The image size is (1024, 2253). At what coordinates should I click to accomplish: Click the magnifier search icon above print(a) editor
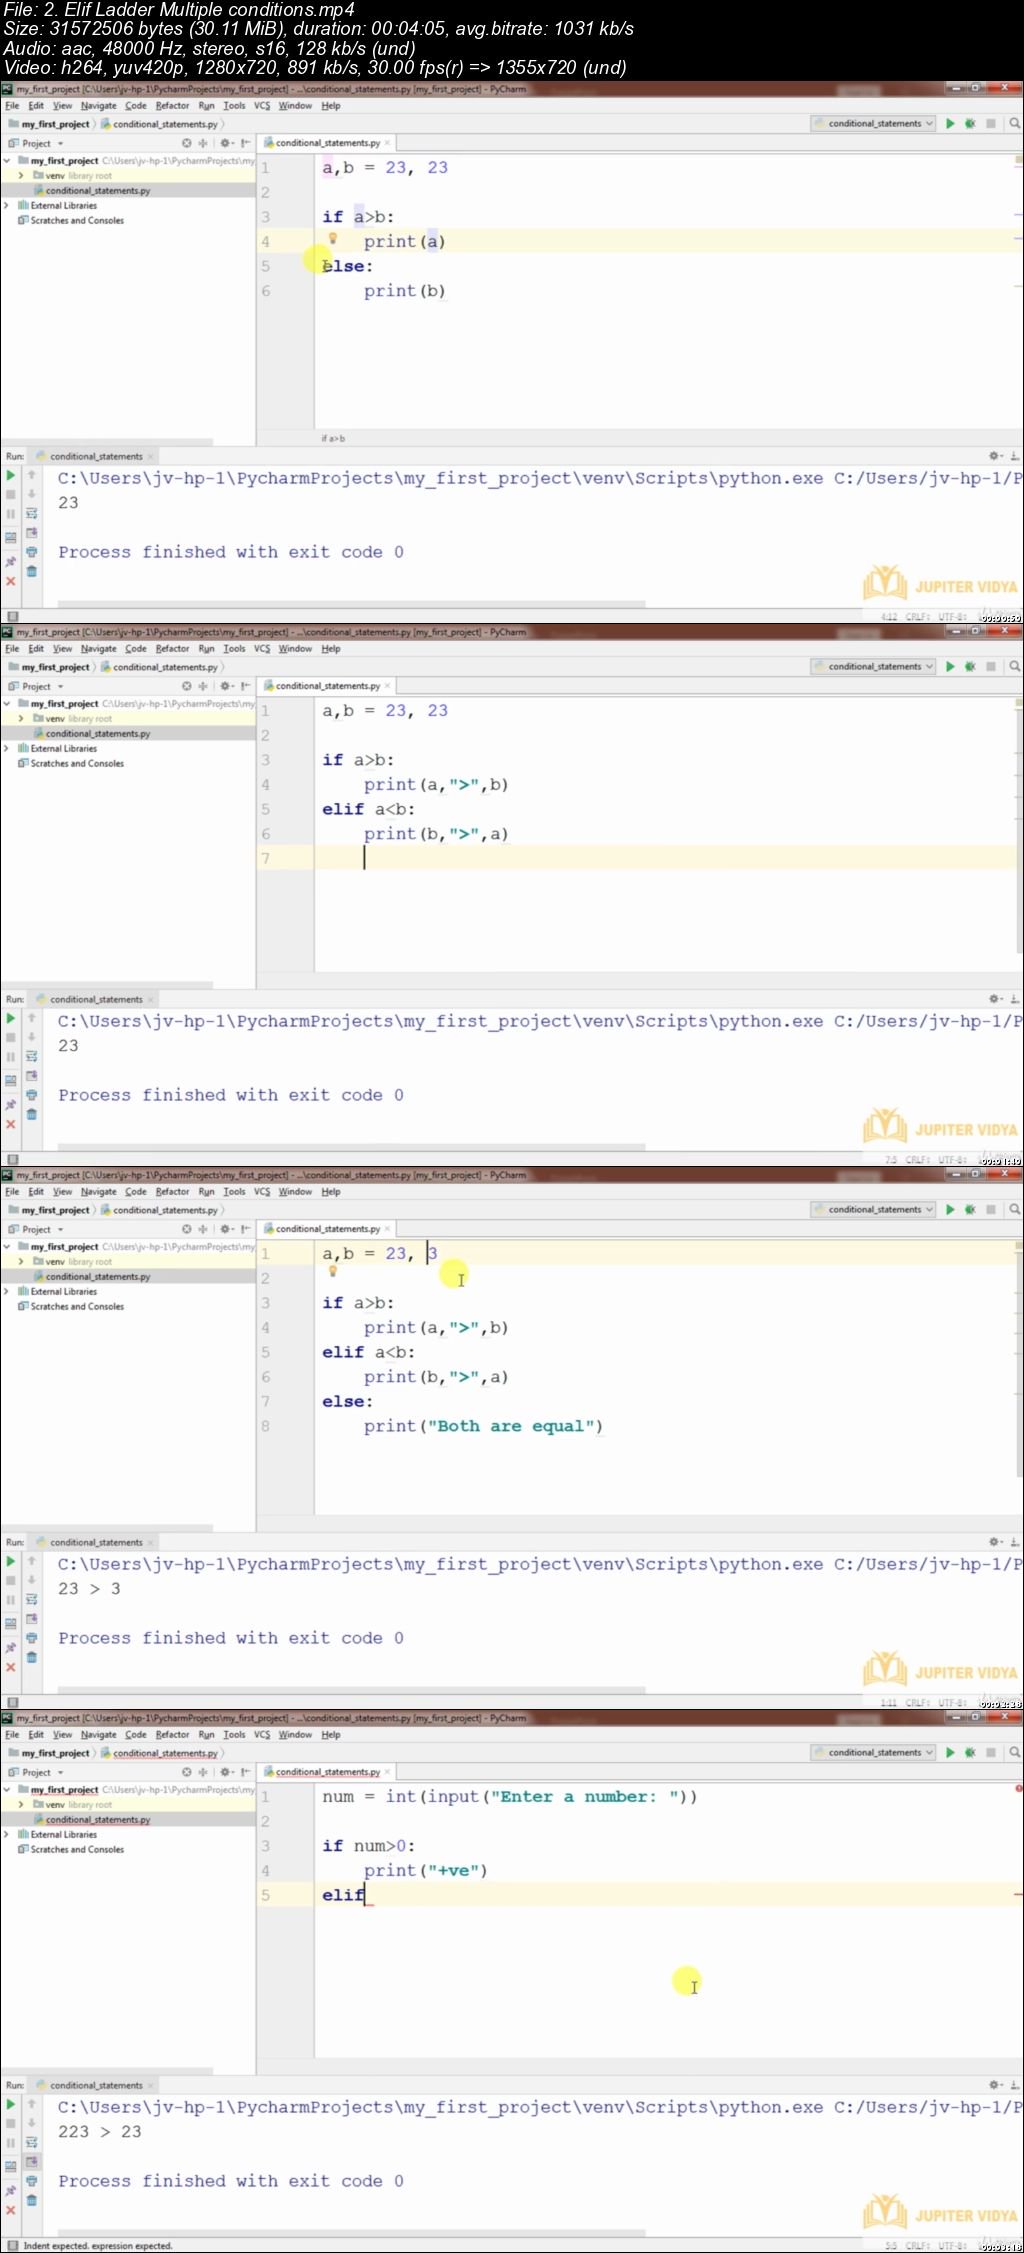1014,124
